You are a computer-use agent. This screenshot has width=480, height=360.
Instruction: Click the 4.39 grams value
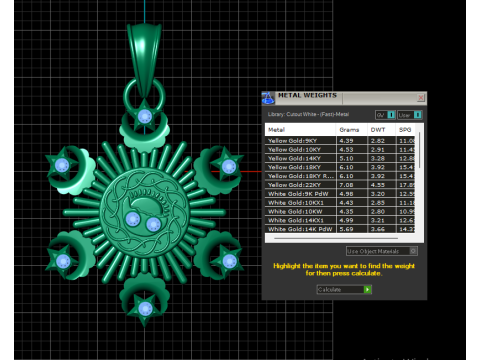[346, 141]
